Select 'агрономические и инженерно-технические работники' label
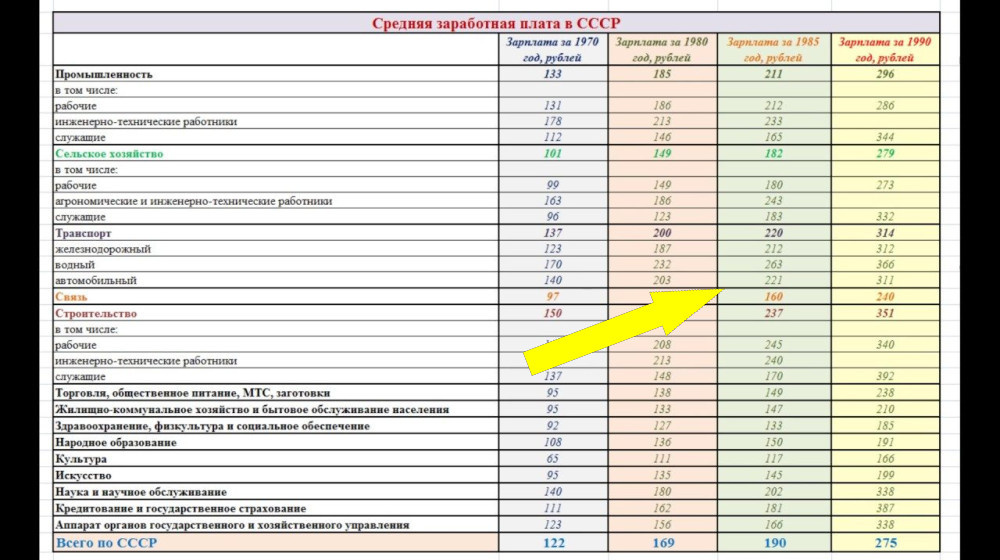 pos(193,201)
